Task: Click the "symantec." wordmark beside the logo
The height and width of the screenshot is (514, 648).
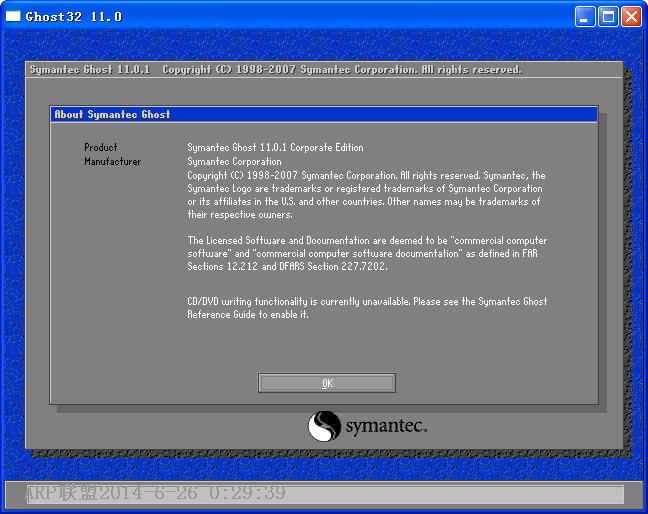Action: [x=386, y=428]
